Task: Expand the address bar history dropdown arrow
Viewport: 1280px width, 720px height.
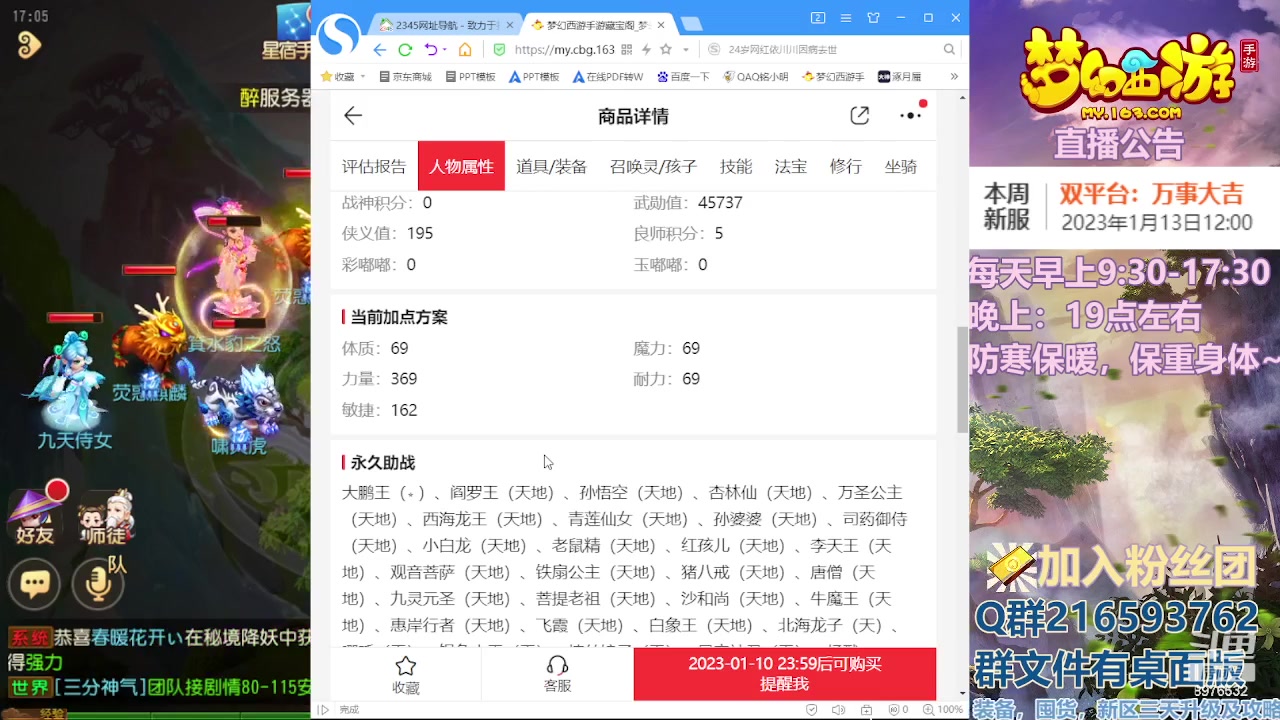Action: 685,50
